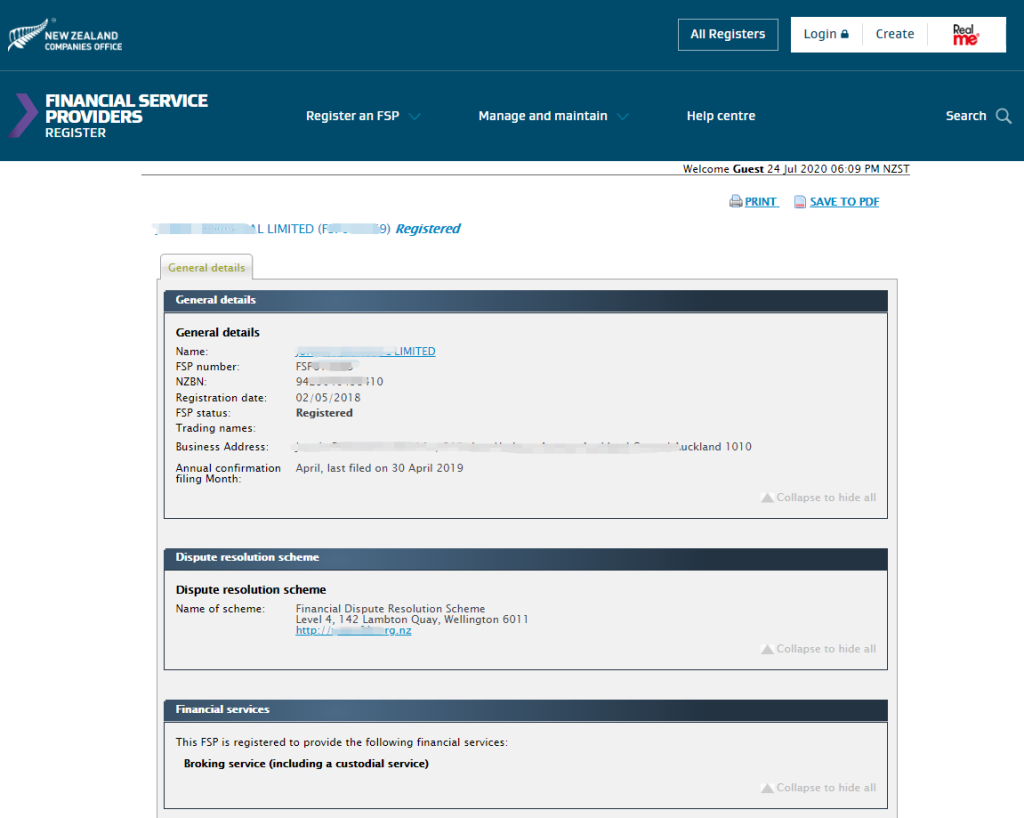Image resolution: width=1024 pixels, height=818 pixels.
Task: Click the Save to PDF link
Action: [844, 202]
